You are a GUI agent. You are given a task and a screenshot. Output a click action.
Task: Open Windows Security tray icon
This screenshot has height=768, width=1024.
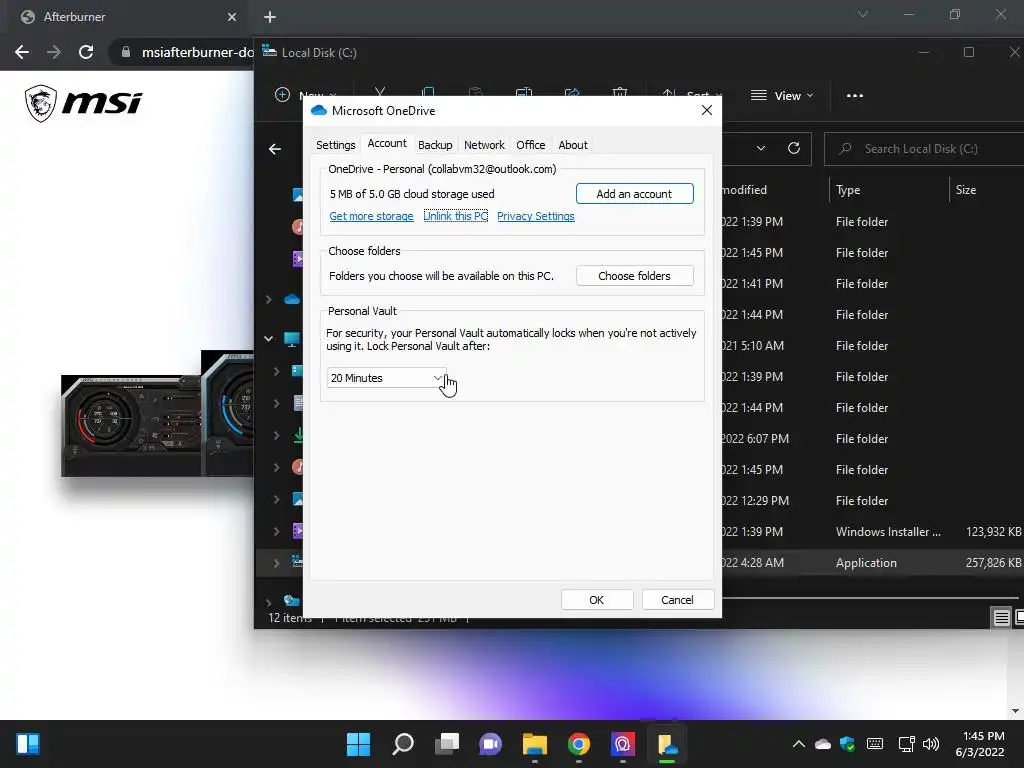848,744
